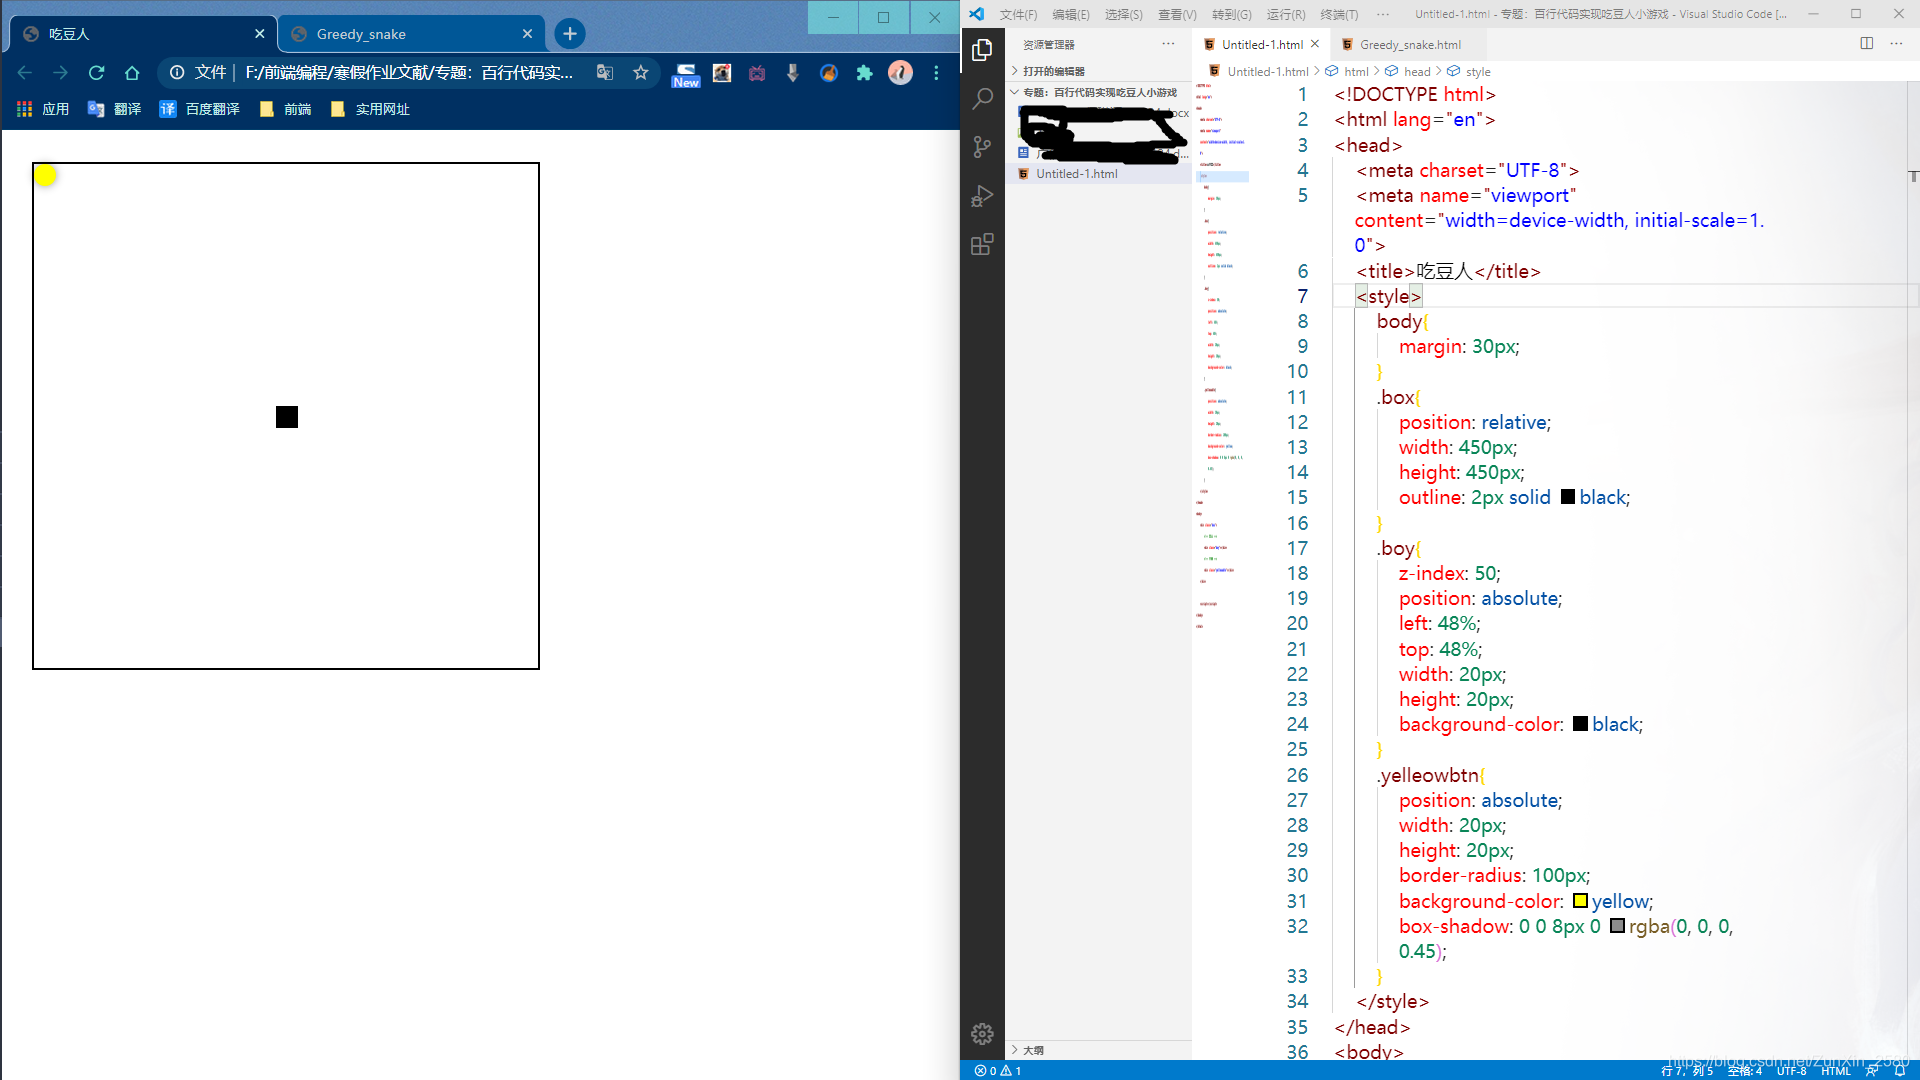
Task: Switch to Greedy_snake.html editor tab
Action: coord(1409,45)
